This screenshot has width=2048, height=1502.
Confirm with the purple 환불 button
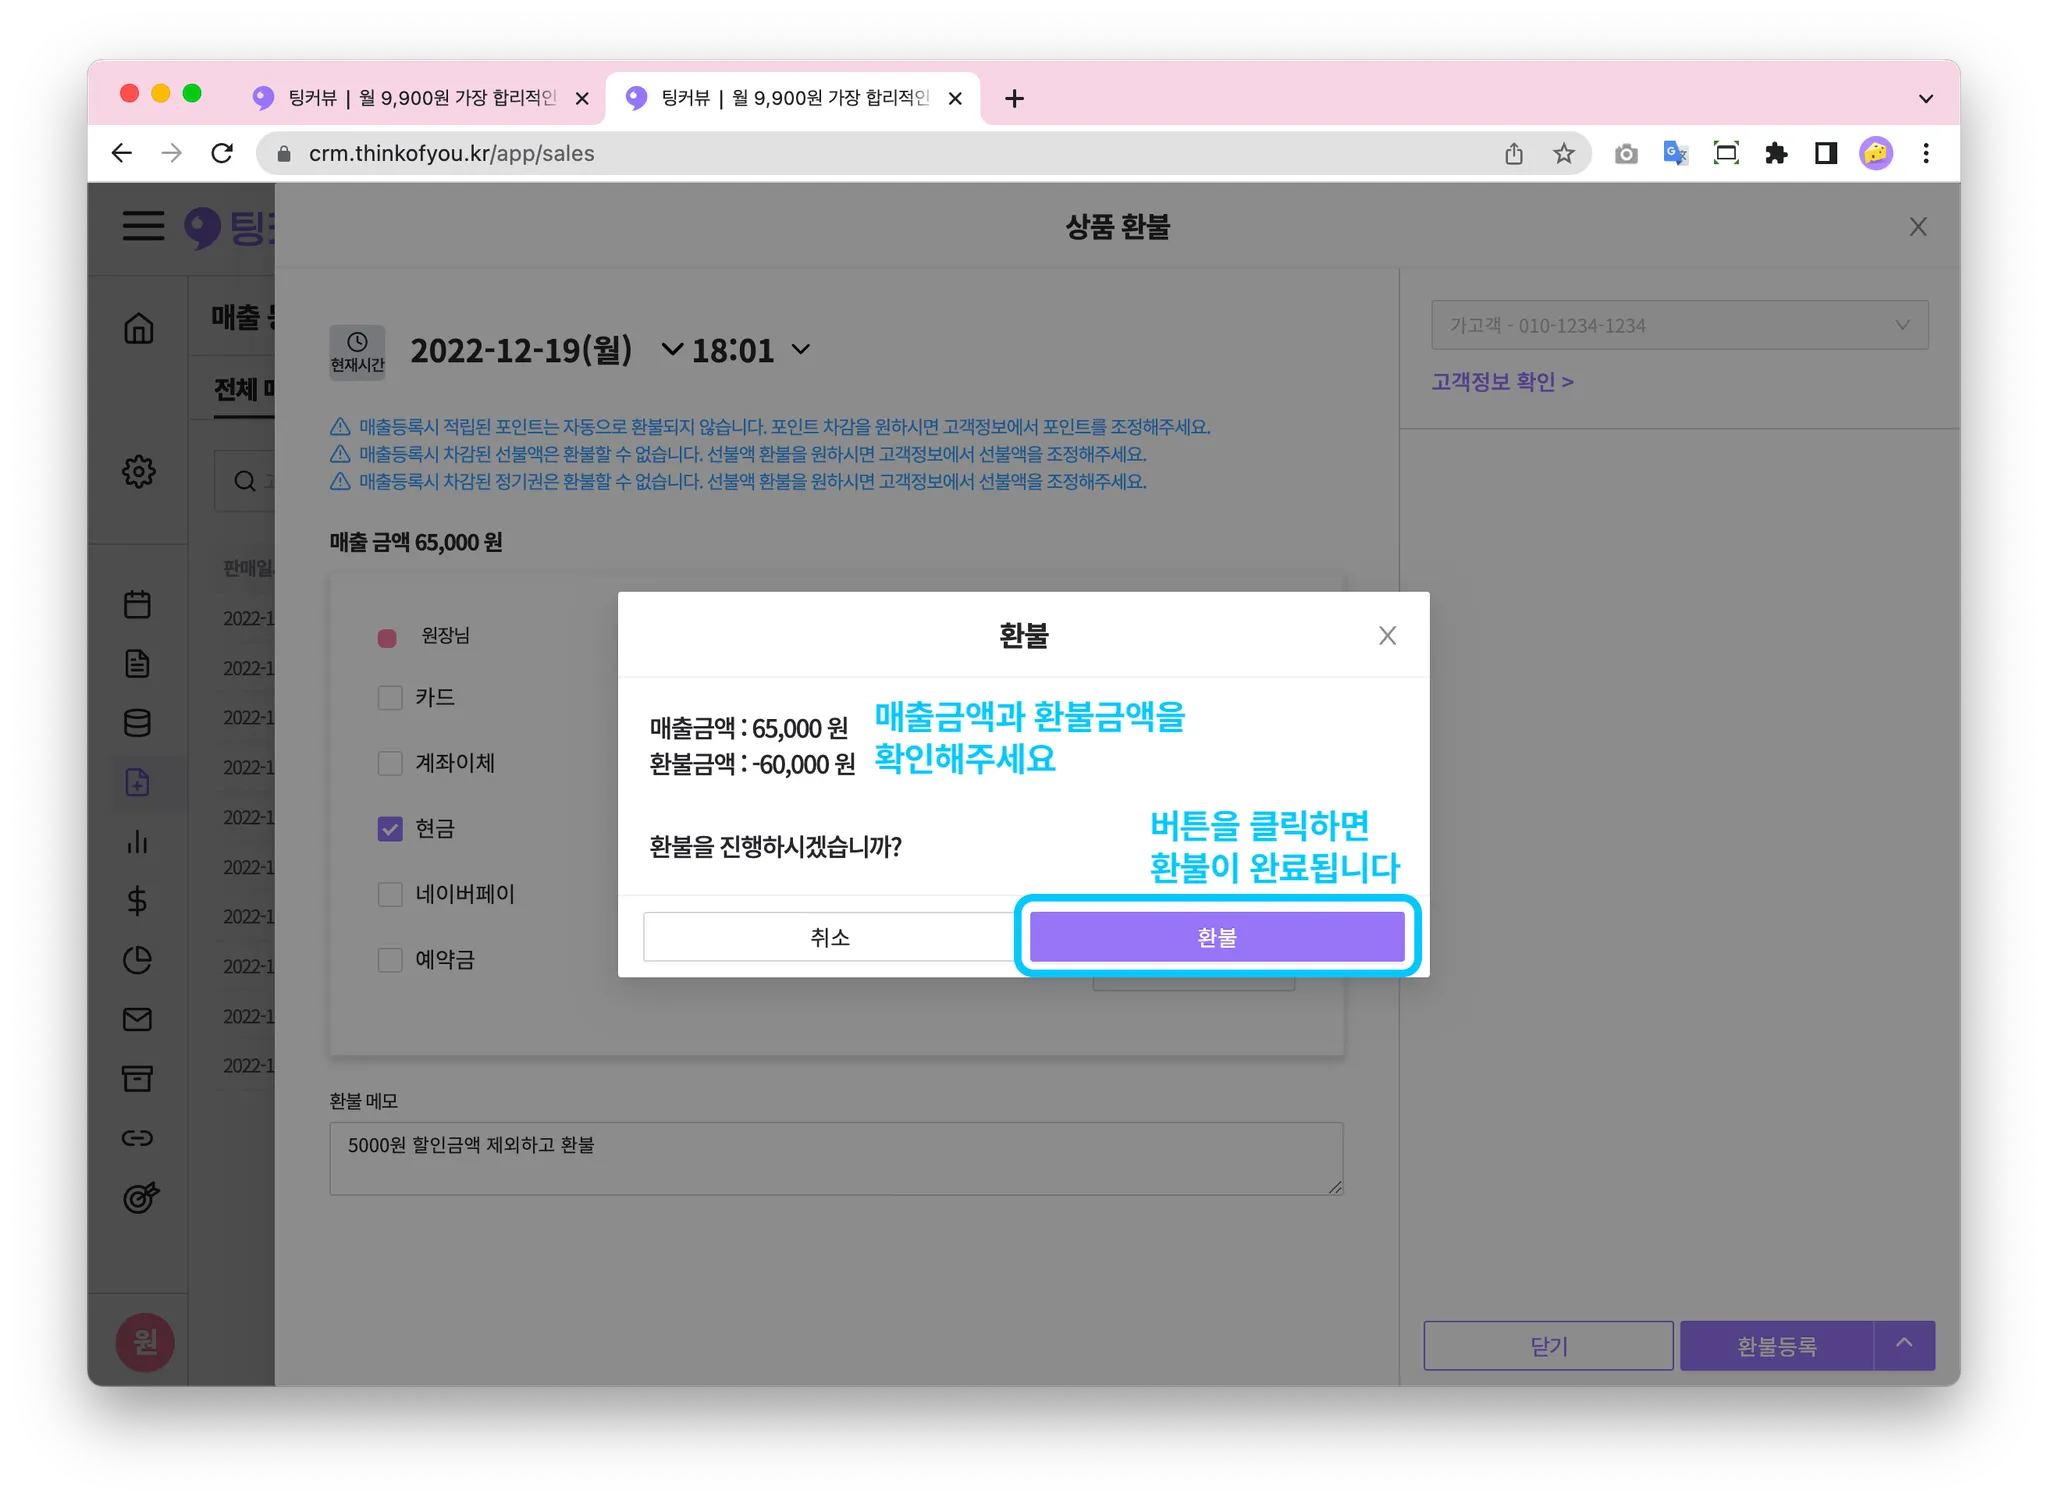point(1216,937)
